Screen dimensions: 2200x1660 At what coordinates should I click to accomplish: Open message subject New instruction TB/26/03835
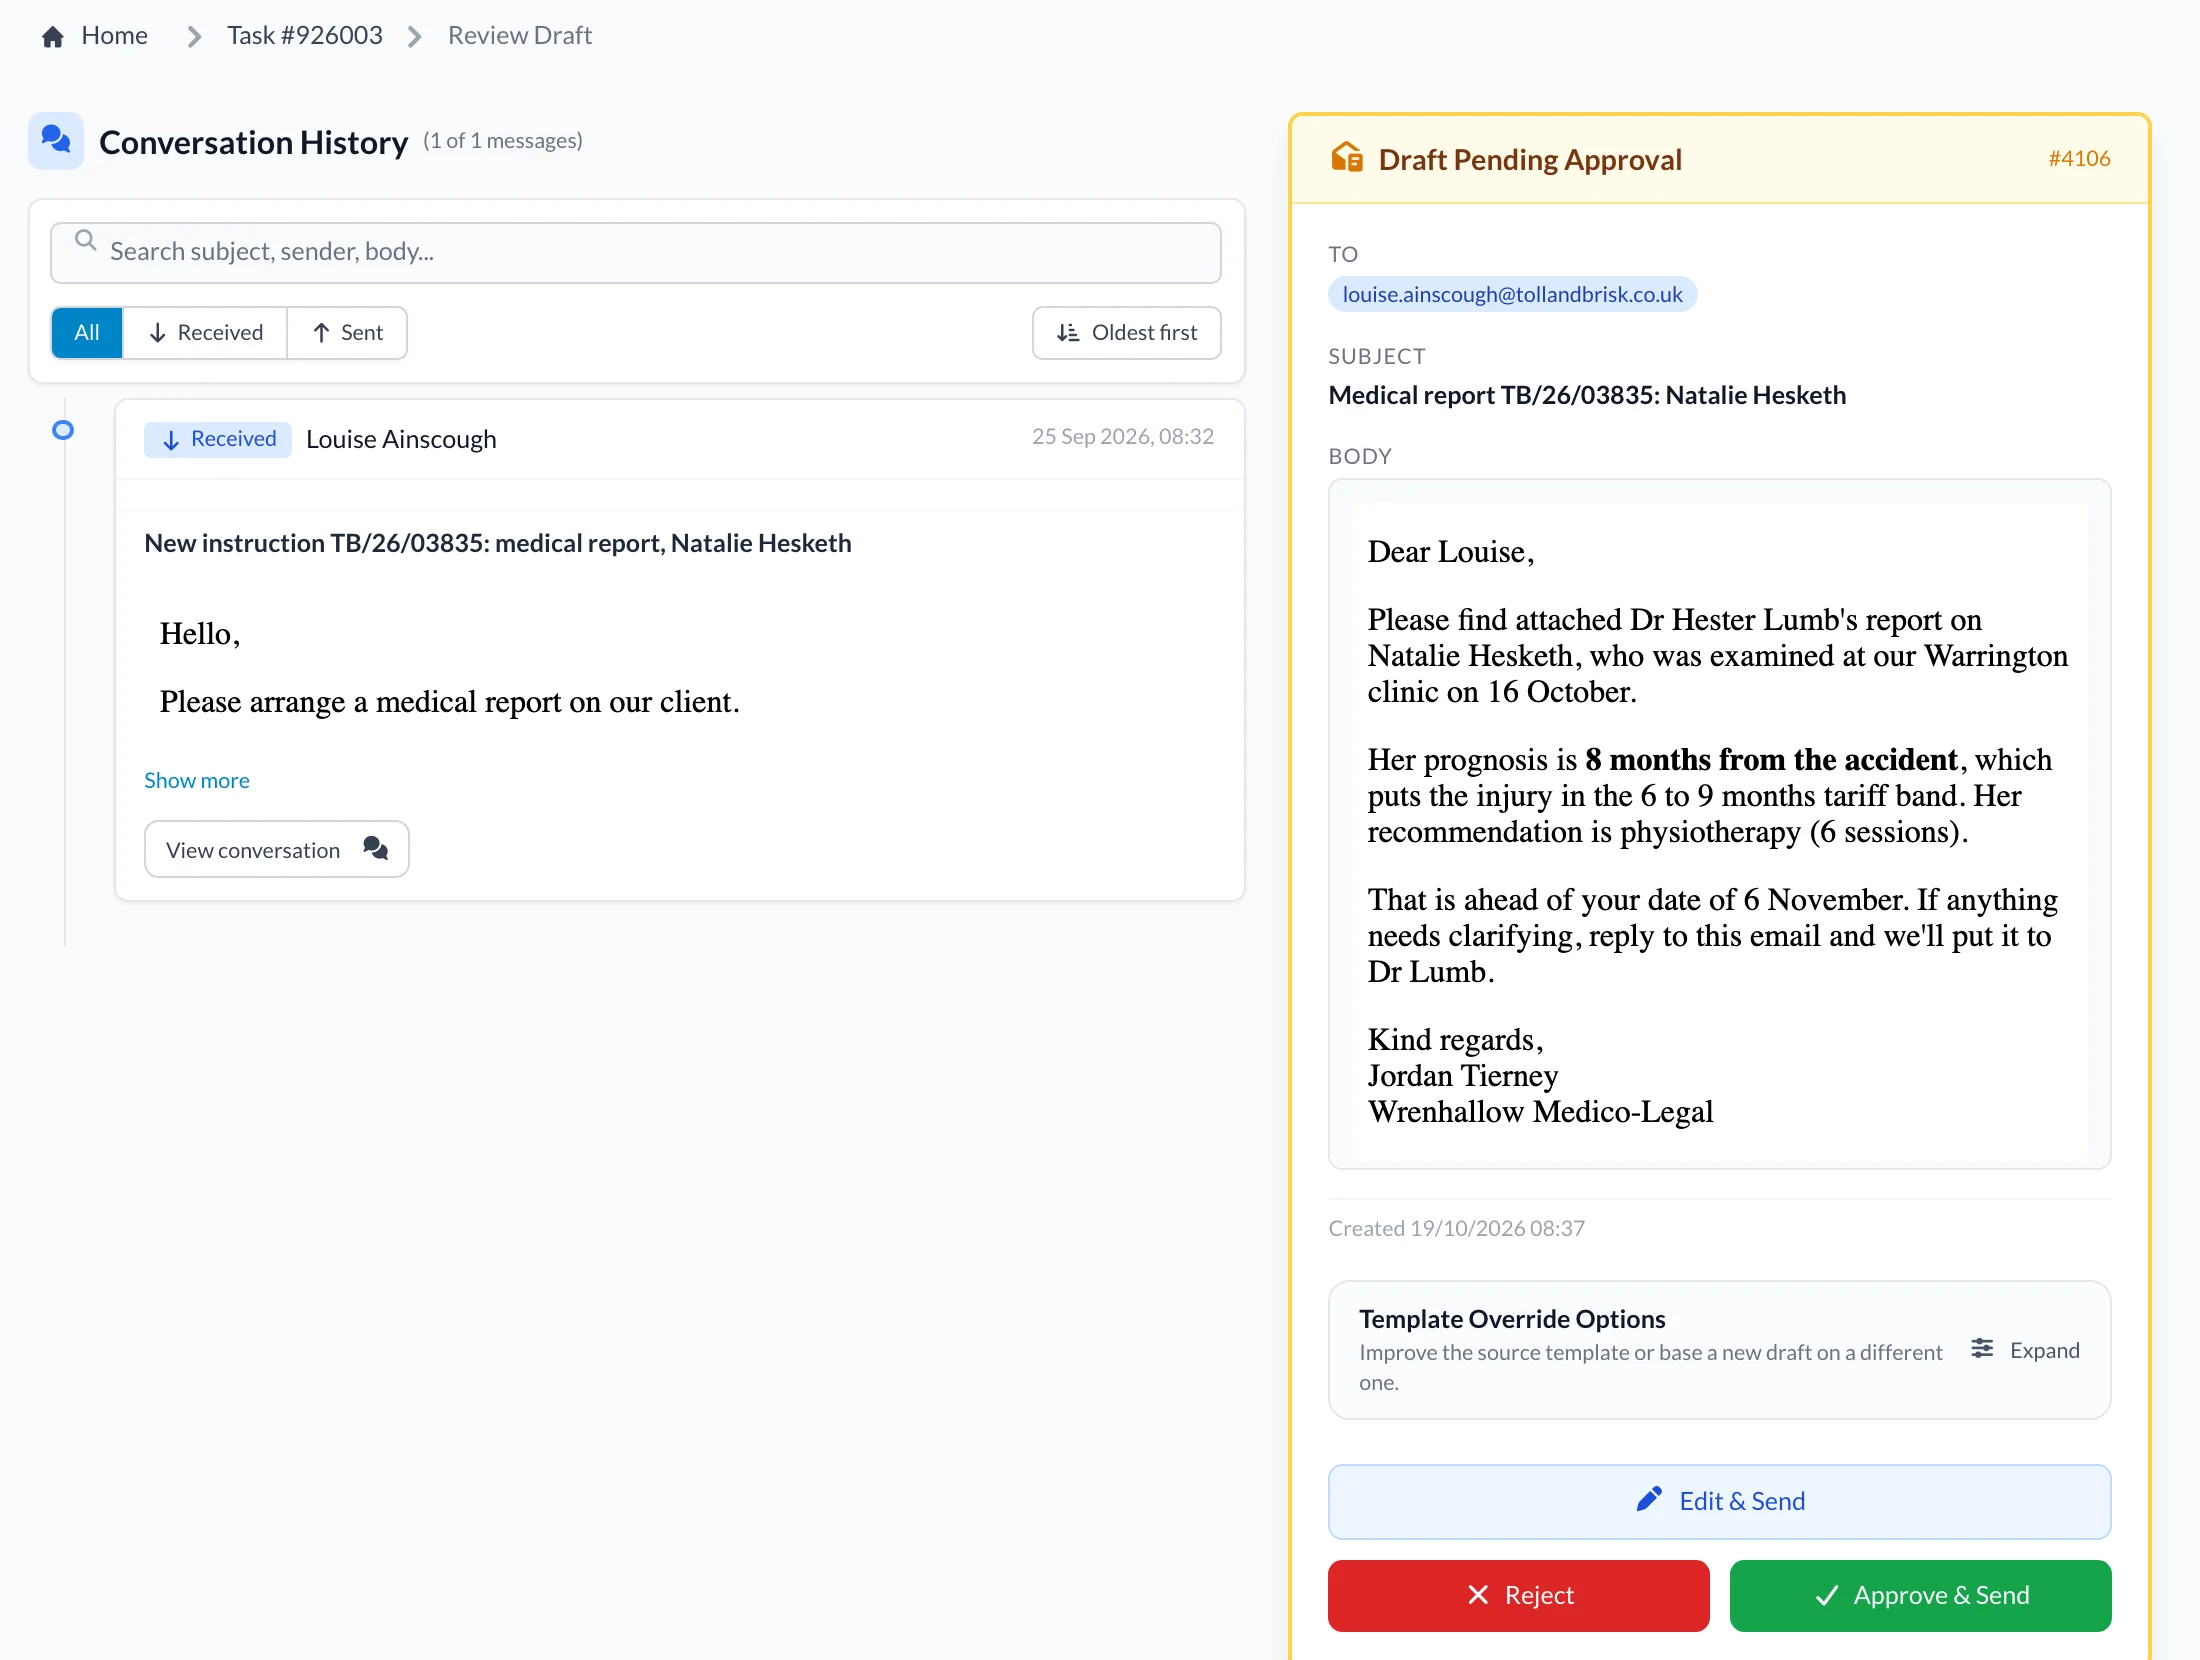tap(498, 543)
